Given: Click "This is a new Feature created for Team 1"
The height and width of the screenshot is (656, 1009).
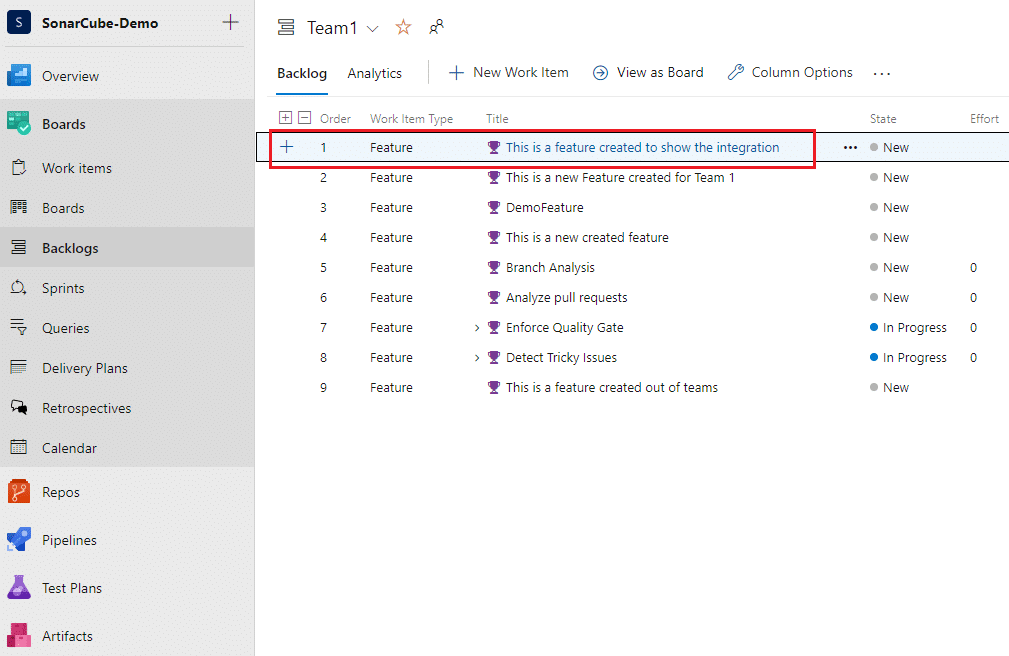Looking at the screenshot, I should click(620, 178).
